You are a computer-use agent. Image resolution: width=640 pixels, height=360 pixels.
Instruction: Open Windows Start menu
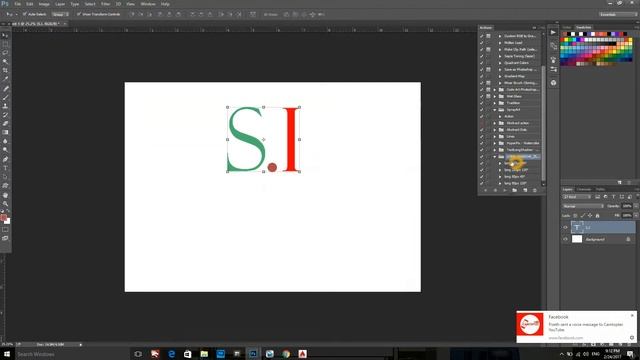click(7, 354)
